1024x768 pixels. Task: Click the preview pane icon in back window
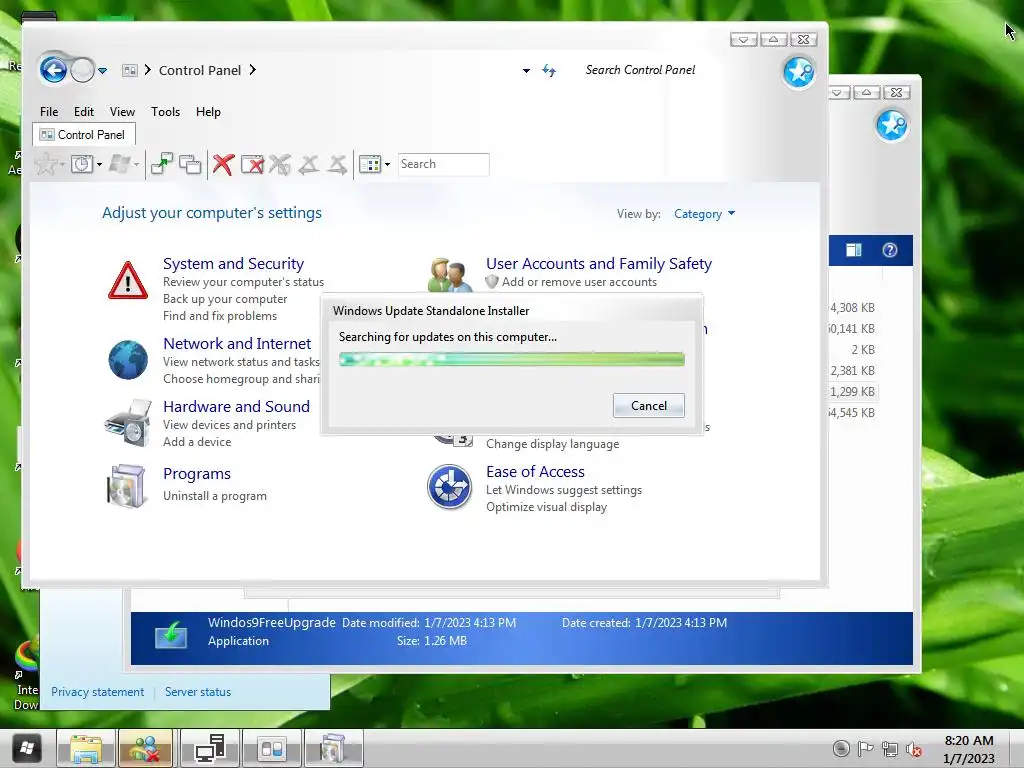click(x=854, y=250)
